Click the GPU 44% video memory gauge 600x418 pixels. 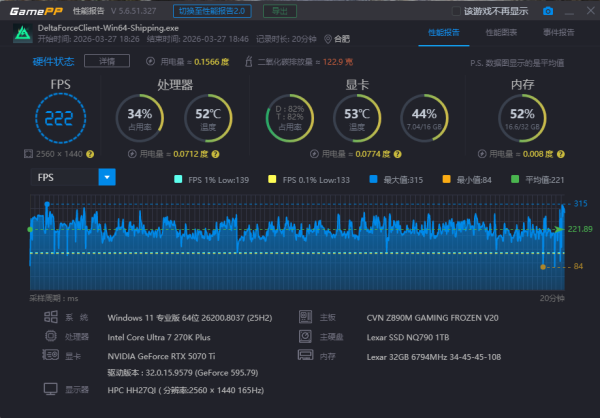pos(424,118)
